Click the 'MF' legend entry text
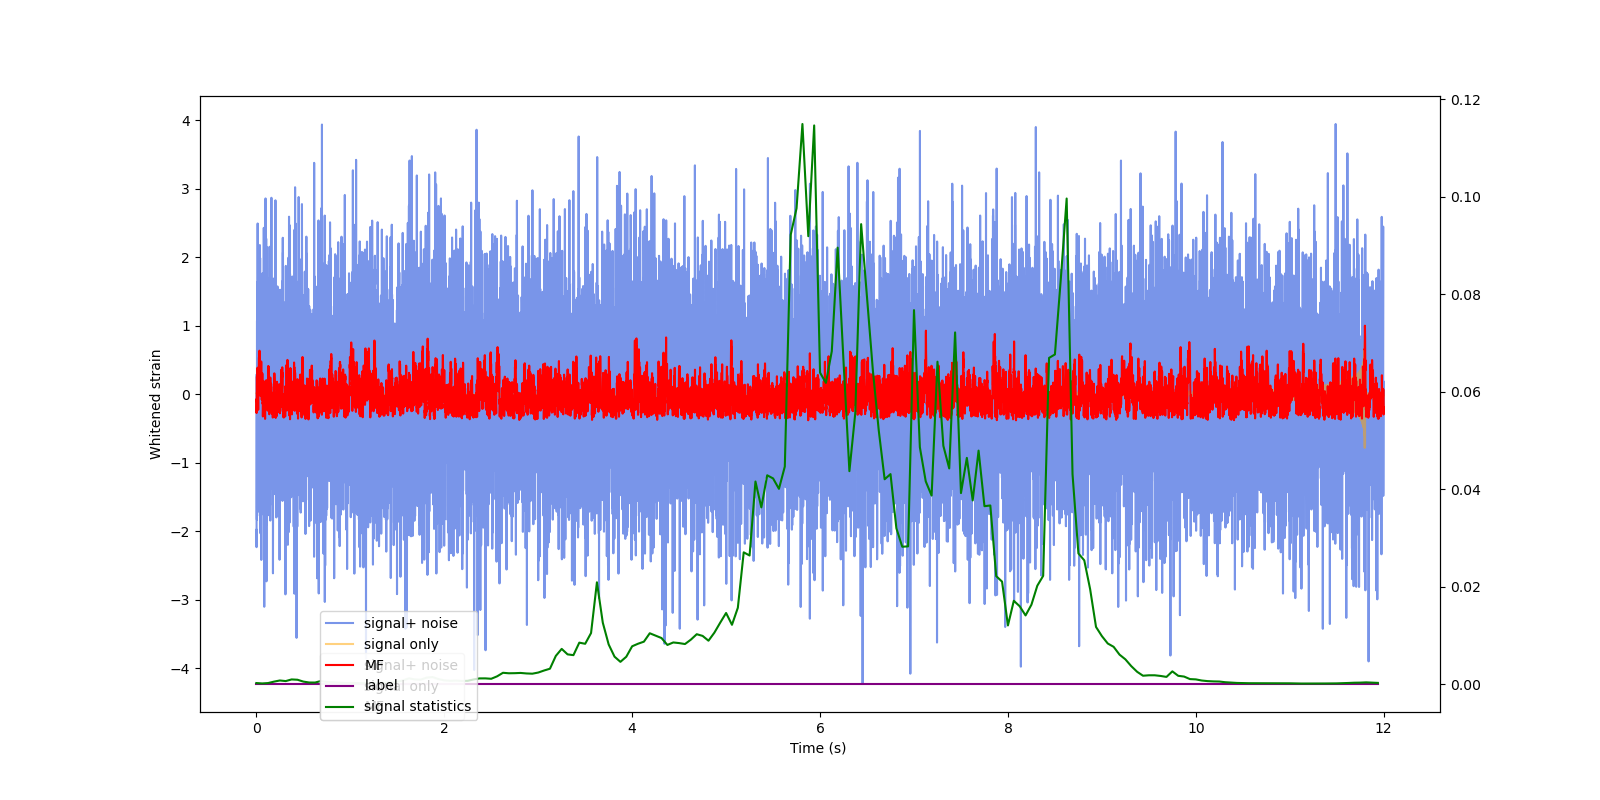Screen dimensions: 1600x800 point(374,665)
